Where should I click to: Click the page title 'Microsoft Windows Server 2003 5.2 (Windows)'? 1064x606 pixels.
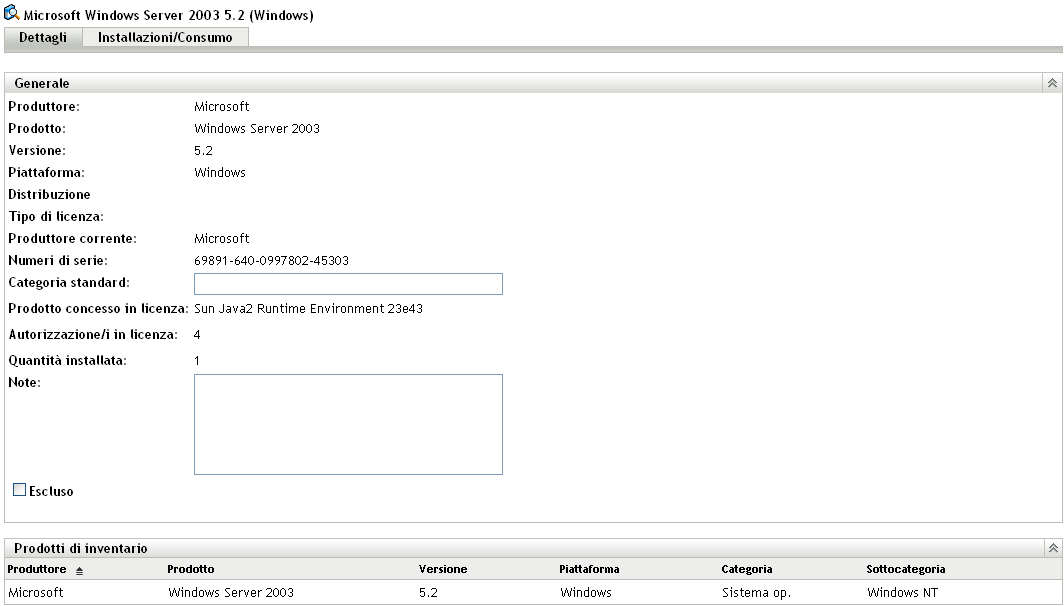[x=168, y=15]
